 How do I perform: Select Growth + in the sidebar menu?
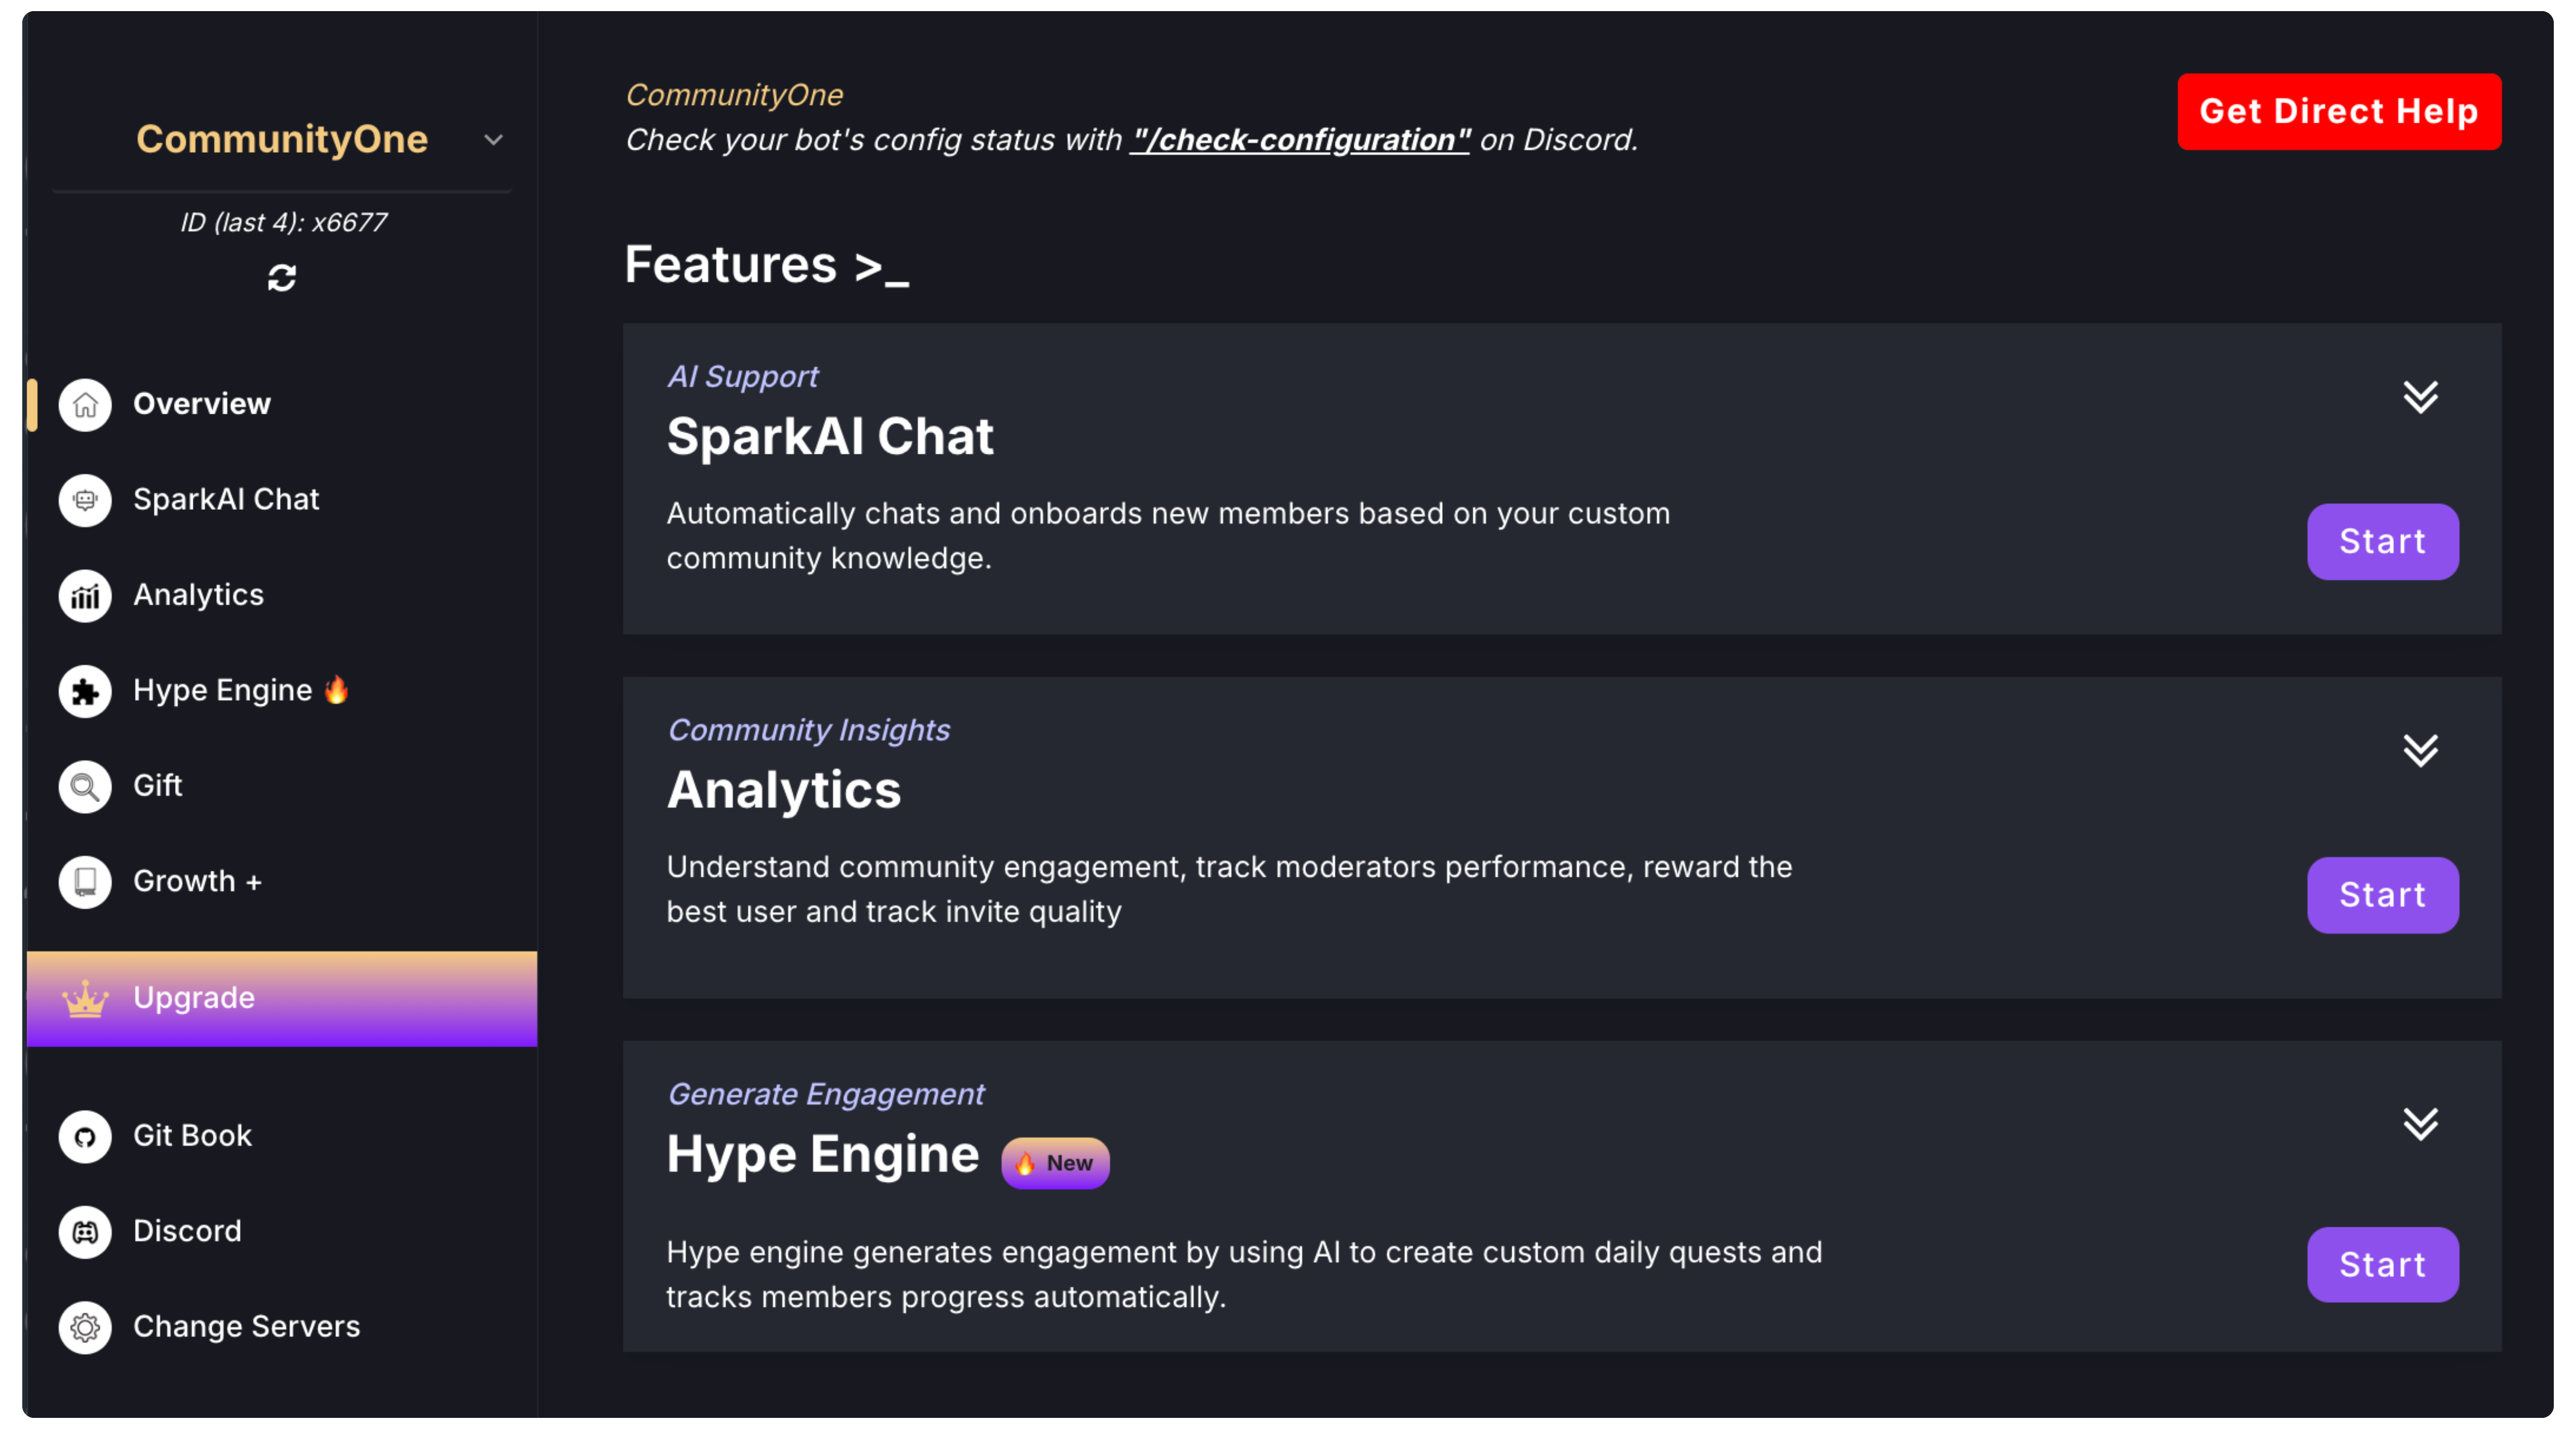click(197, 881)
